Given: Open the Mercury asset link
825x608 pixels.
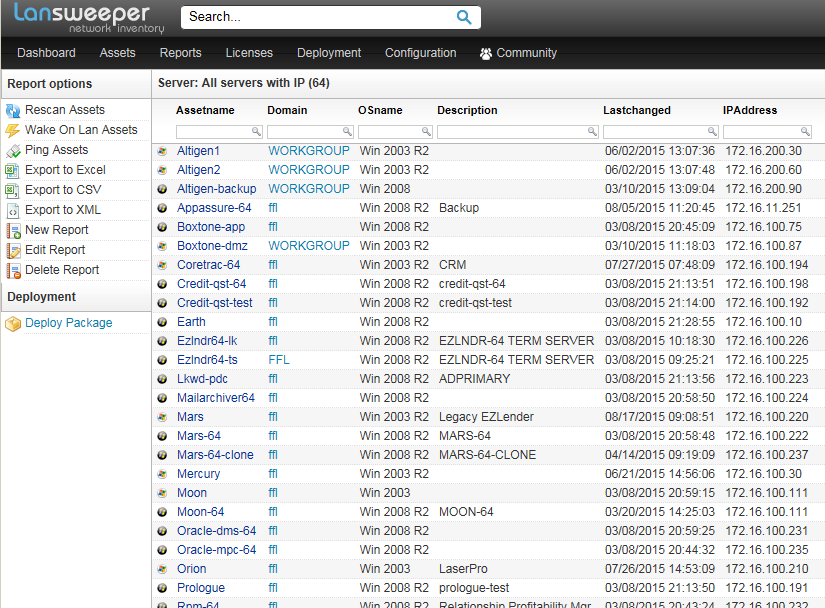Looking at the screenshot, I should point(198,473).
